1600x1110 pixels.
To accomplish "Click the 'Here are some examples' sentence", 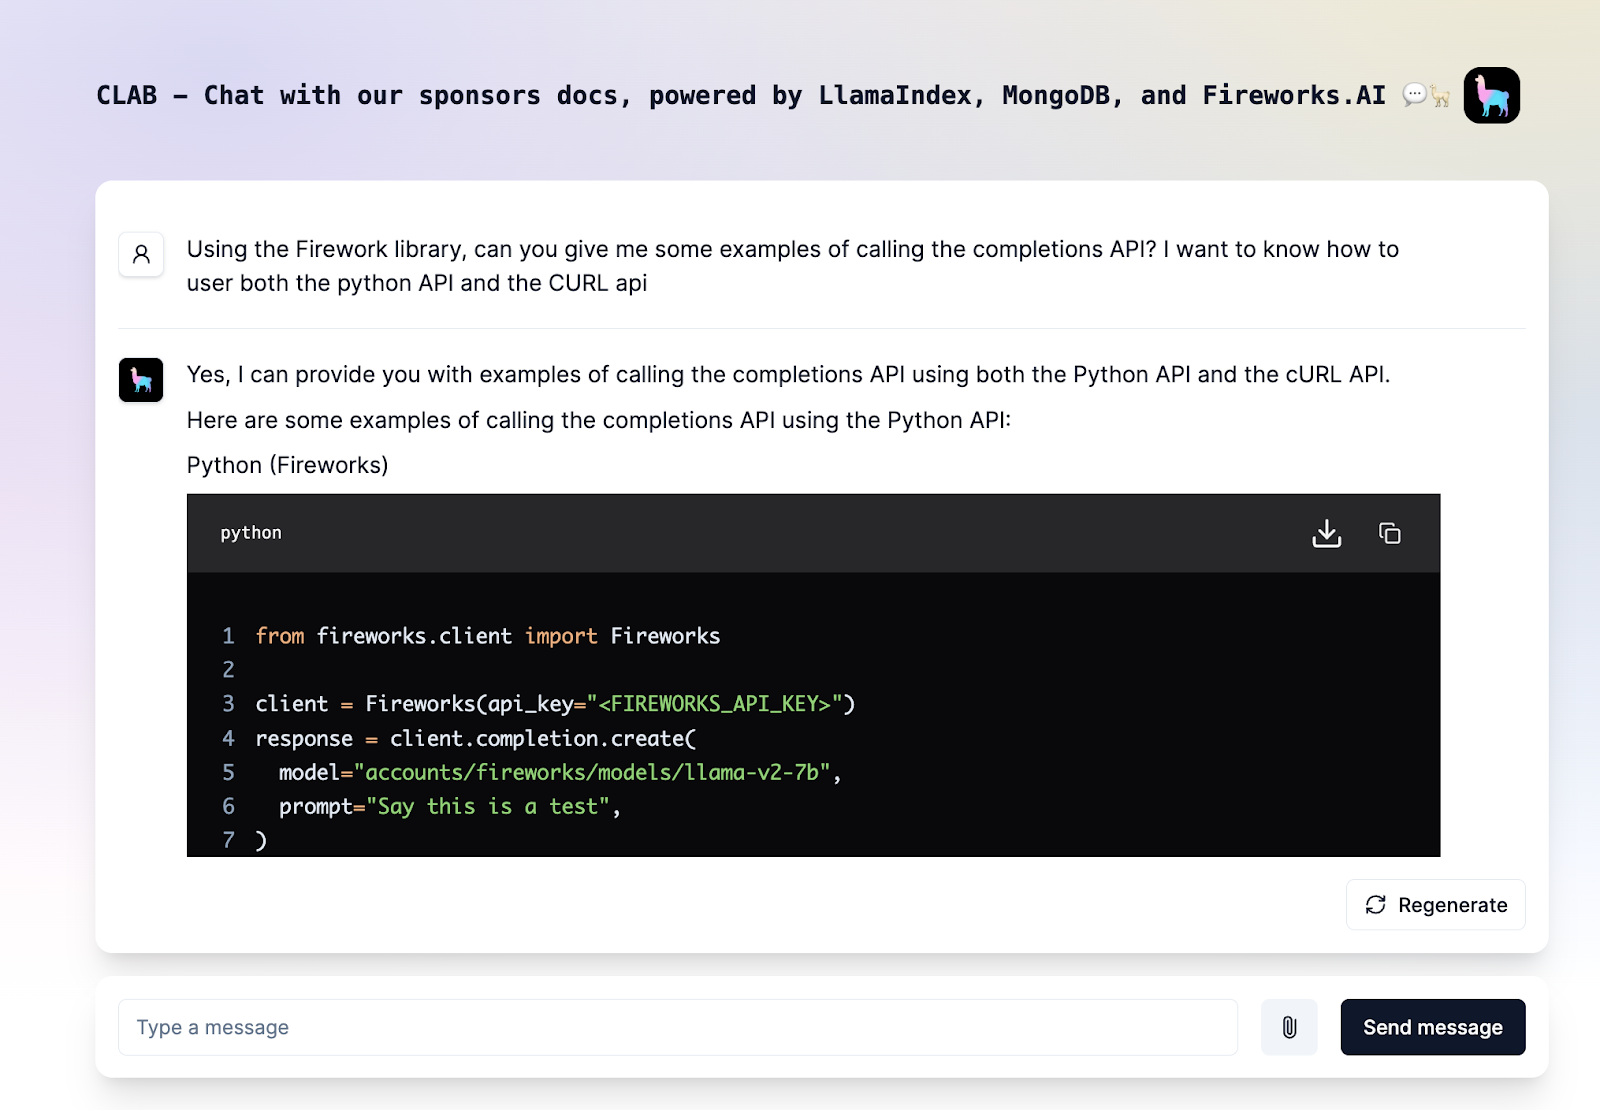I will coord(599,420).
